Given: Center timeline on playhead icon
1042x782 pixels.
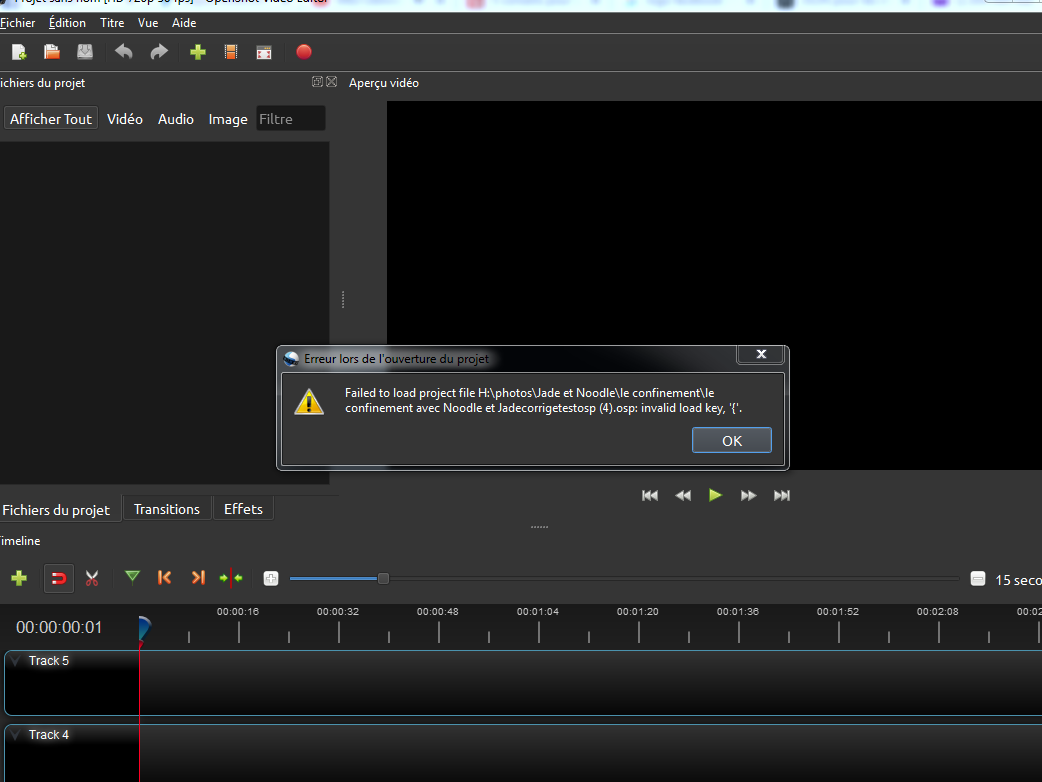Looking at the screenshot, I should pos(231,578).
